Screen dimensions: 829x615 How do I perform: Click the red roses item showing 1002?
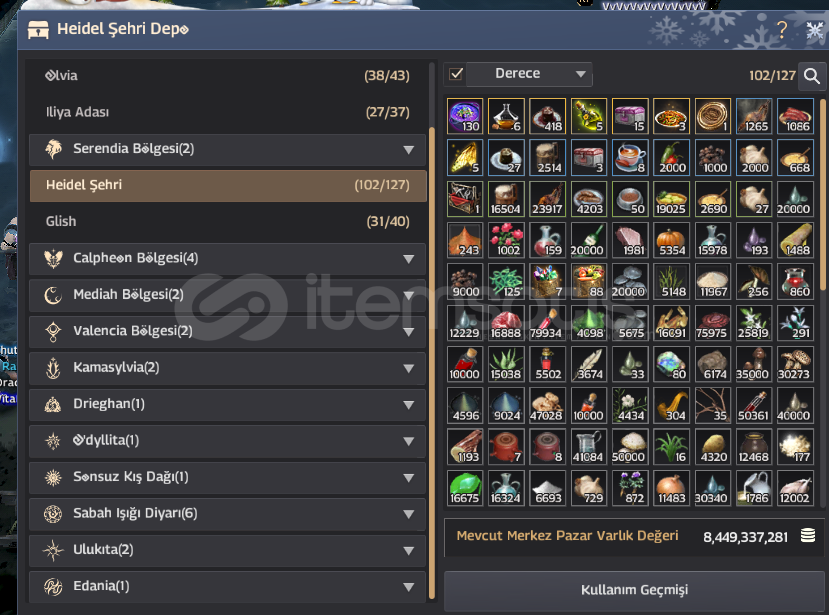pyautogui.click(x=506, y=240)
